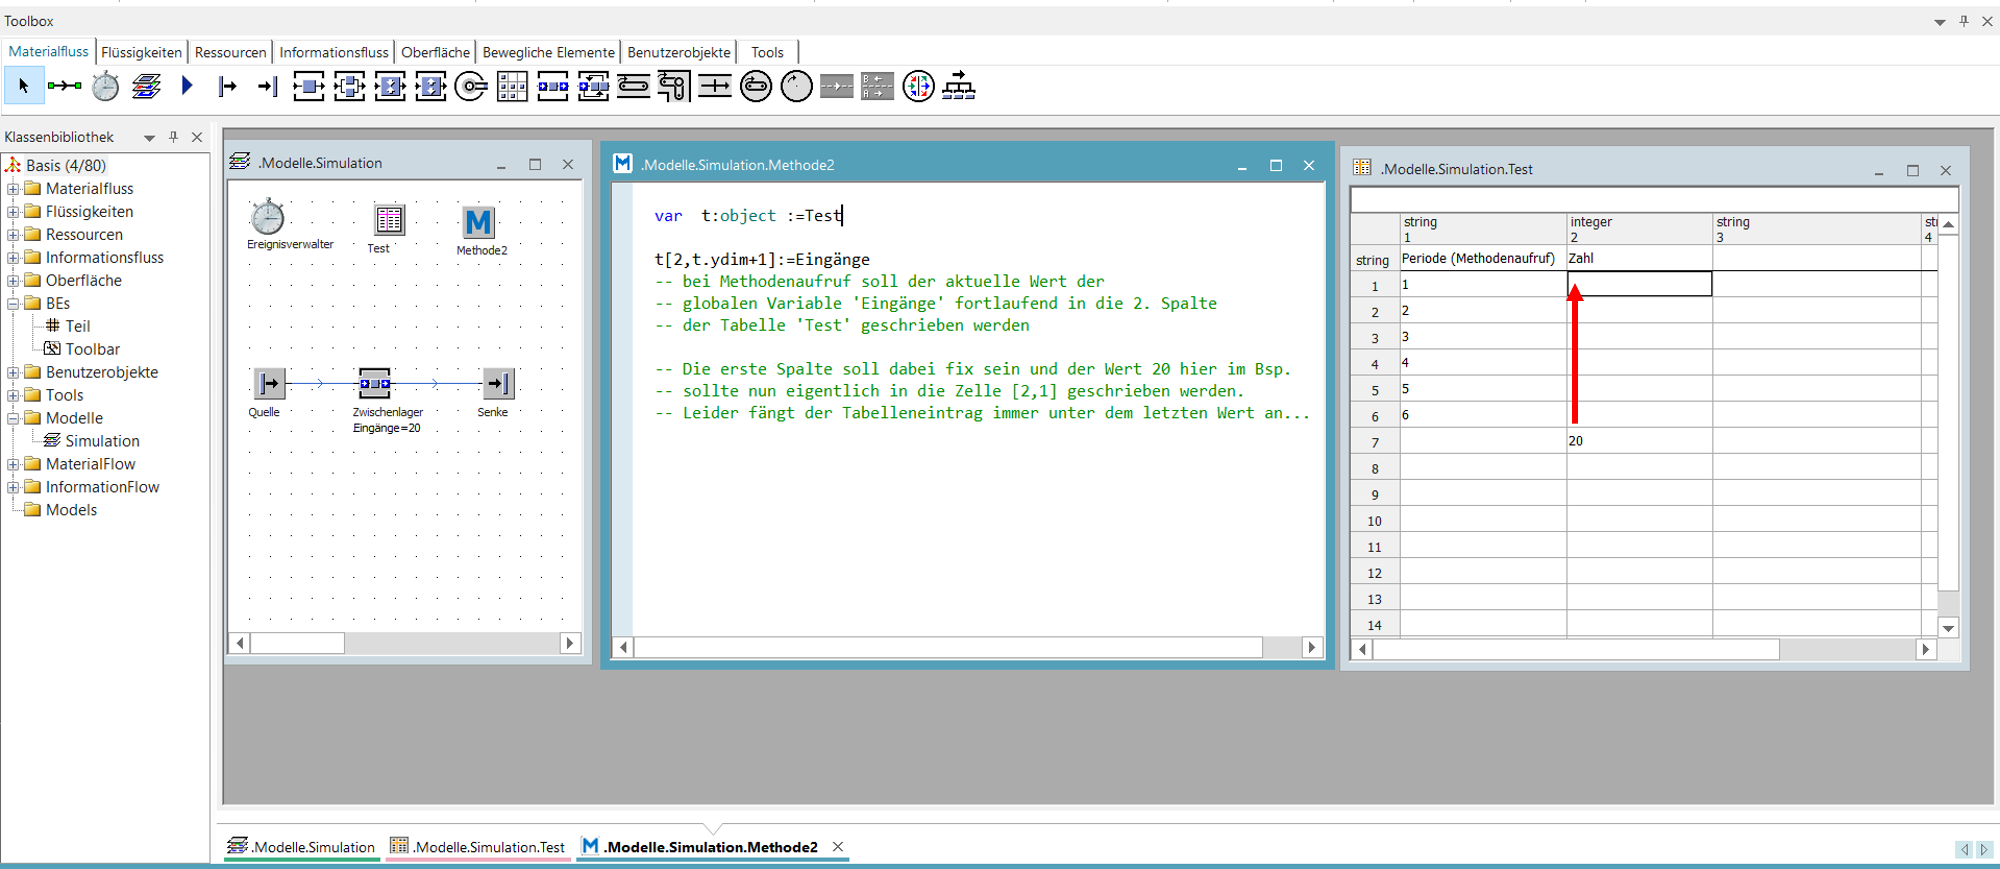Select the Teil item under BEs
Viewport: 2000px width, 869px height.
click(78, 326)
